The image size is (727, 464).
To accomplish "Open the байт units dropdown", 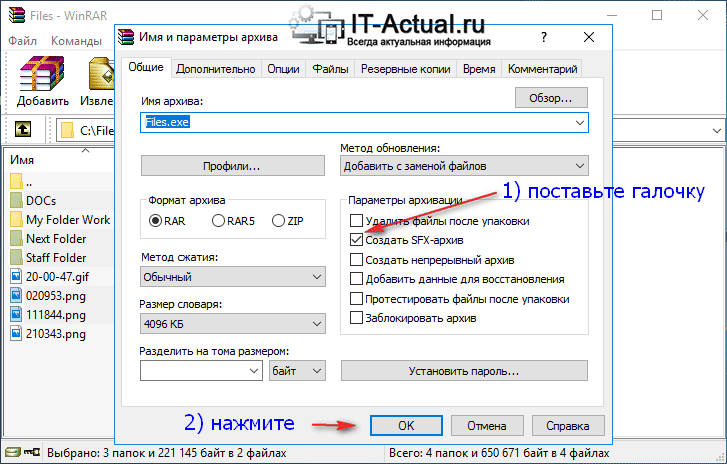I will (297, 371).
